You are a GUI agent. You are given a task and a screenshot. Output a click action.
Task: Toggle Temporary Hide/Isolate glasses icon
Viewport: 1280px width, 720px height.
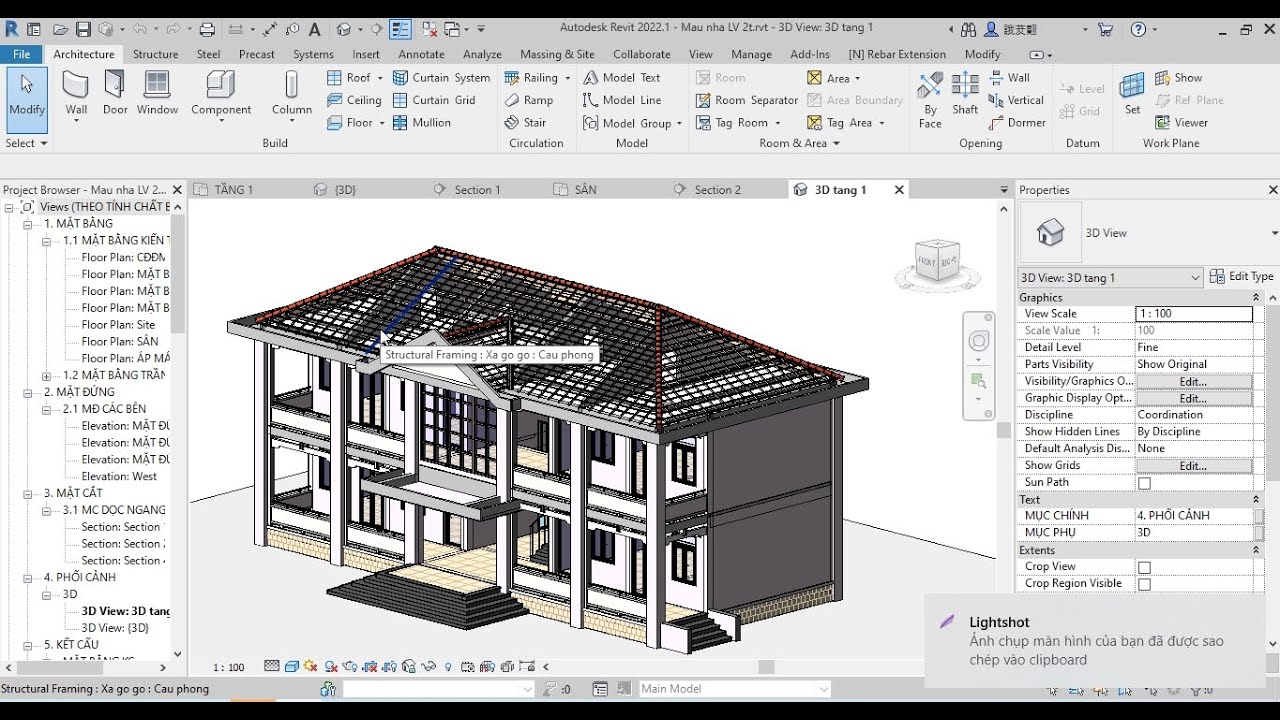click(x=428, y=666)
